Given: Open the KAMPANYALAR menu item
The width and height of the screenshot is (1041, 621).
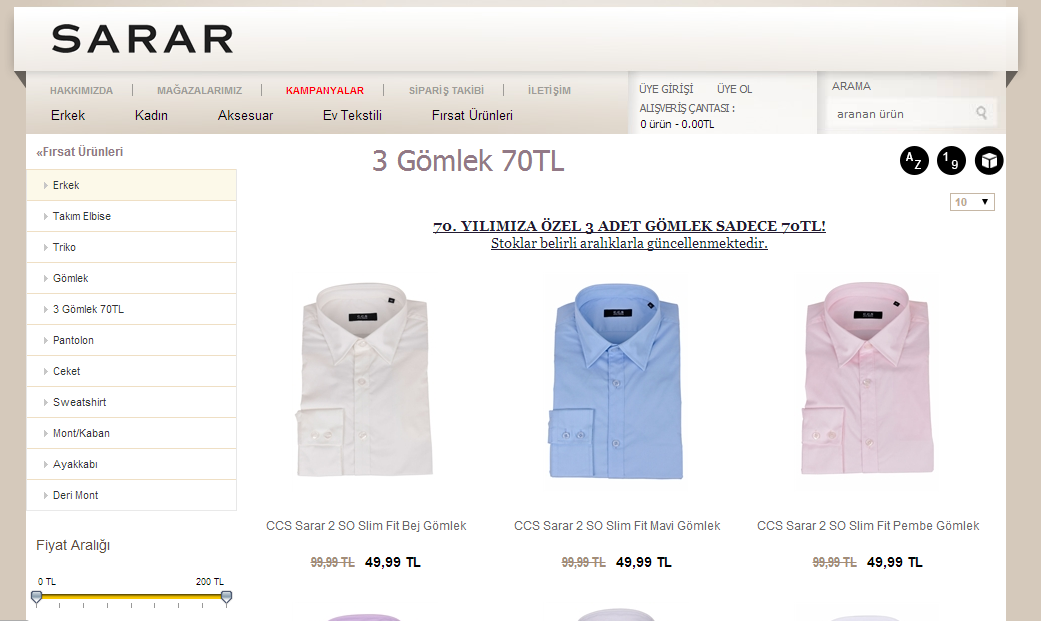Looking at the screenshot, I should (325, 90).
